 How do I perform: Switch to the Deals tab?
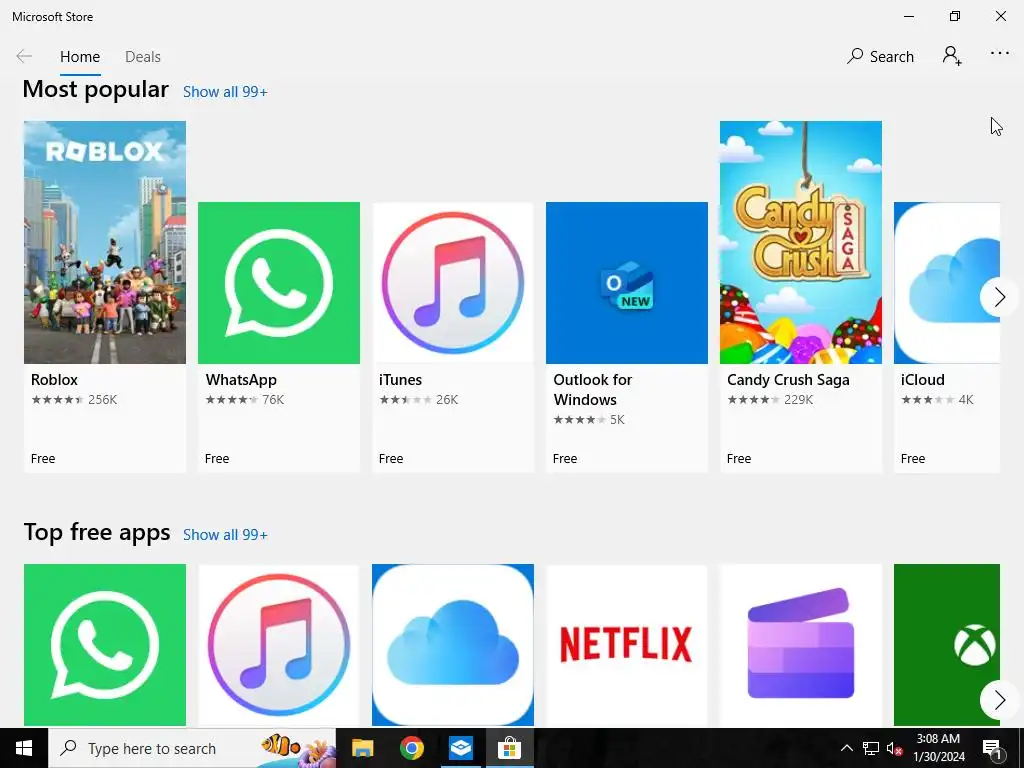pos(142,57)
